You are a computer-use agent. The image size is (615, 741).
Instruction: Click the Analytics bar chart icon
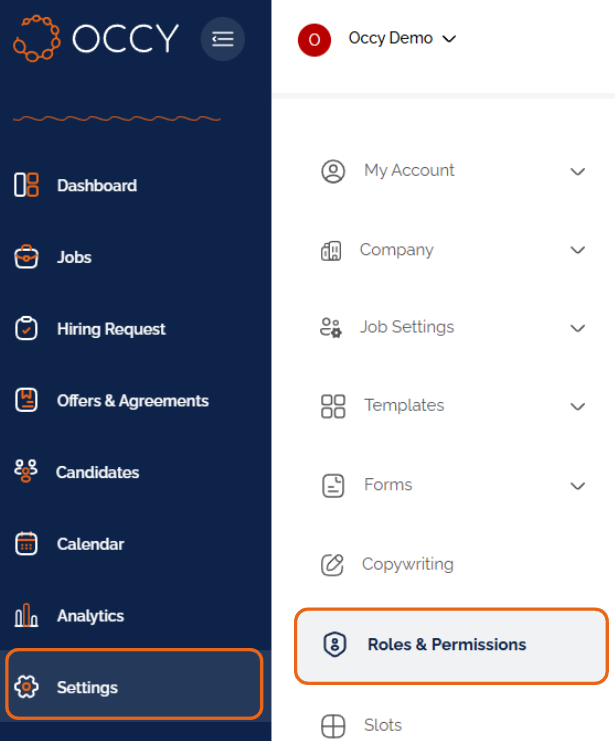(26, 615)
